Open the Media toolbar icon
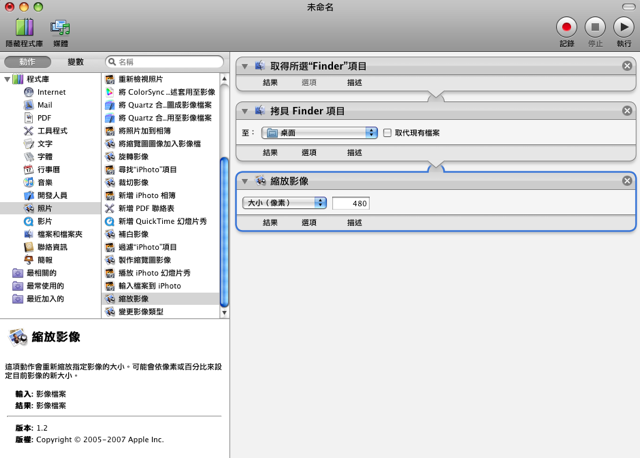640x458 pixels. click(60, 27)
